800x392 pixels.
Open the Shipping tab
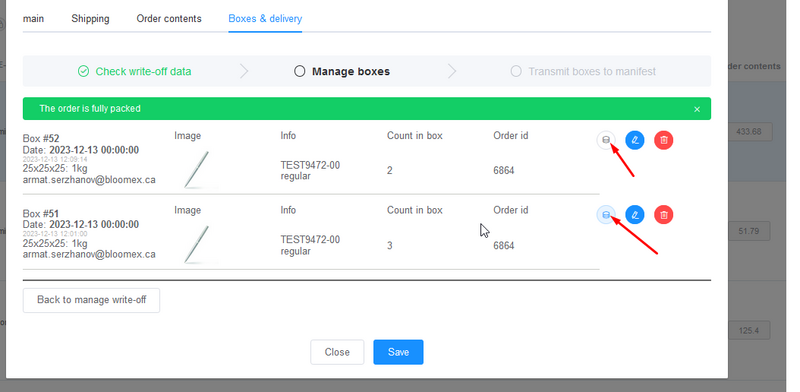point(90,19)
